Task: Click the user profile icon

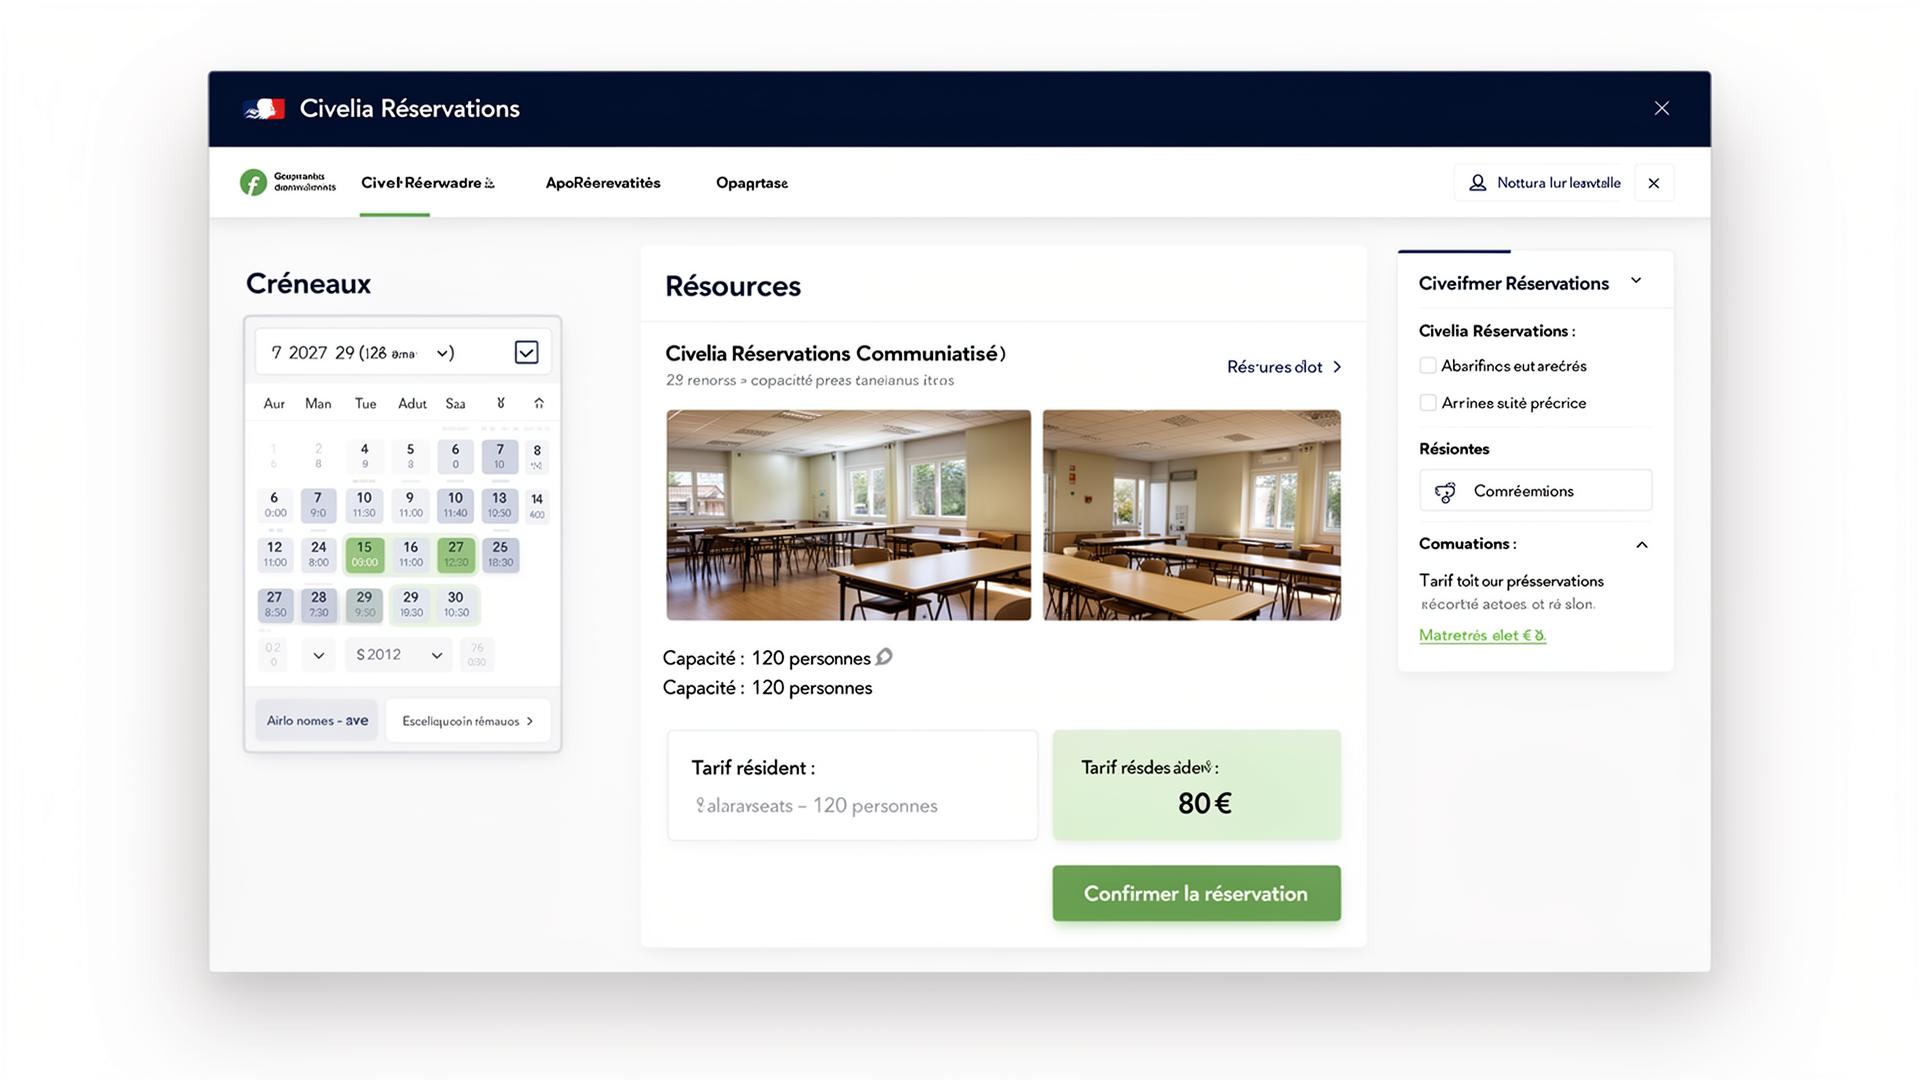Action: (1477, 183)
